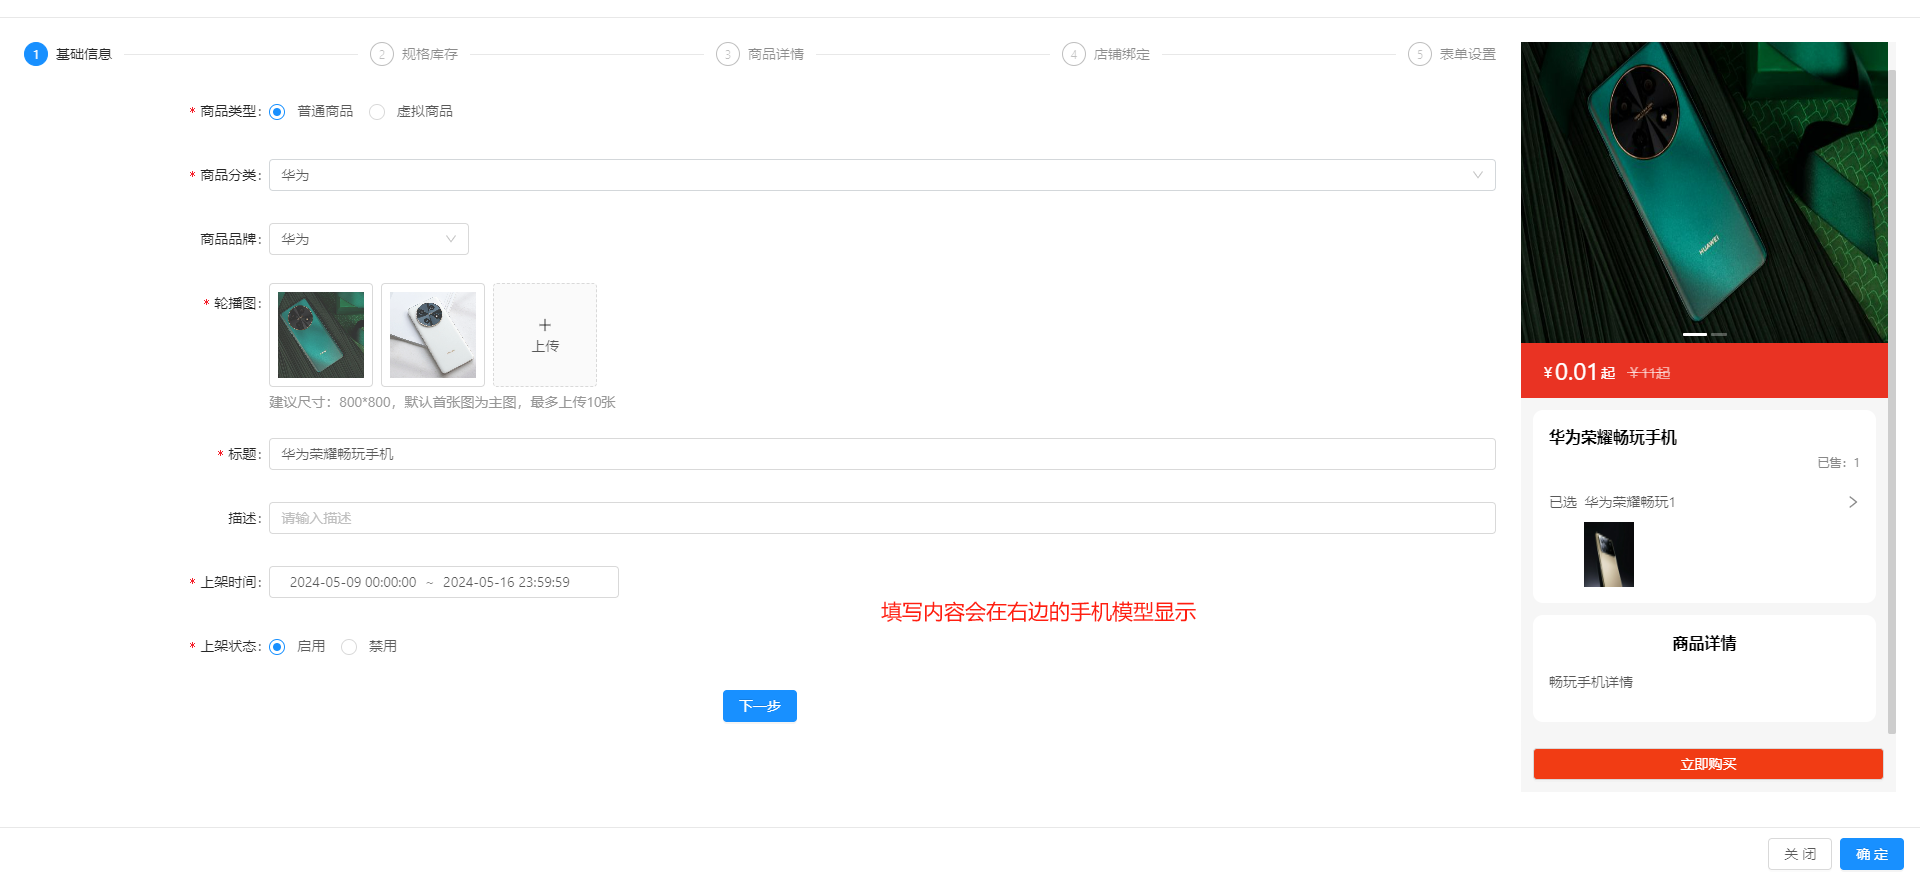Click the phone preview scrollbar
This screenshot has height=878, width=1920.
click(x=1891, y=400)
